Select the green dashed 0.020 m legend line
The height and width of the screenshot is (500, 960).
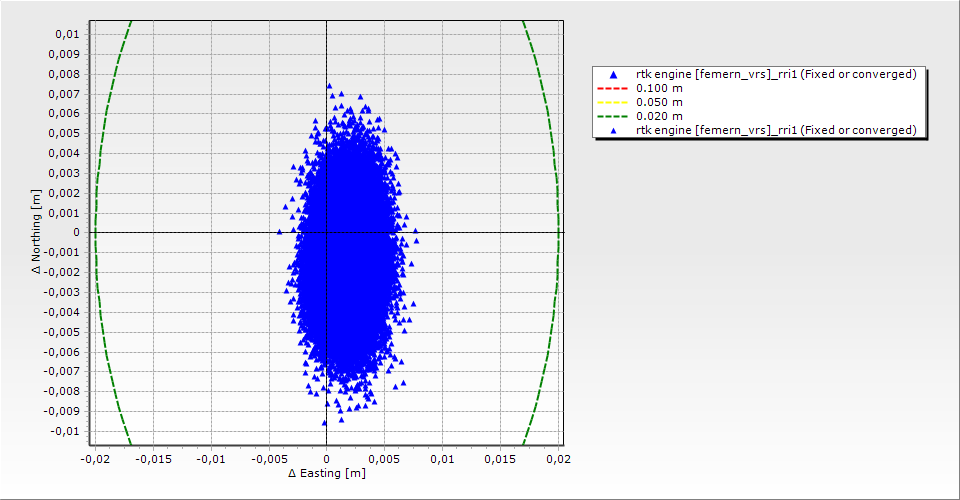[613, 117]
